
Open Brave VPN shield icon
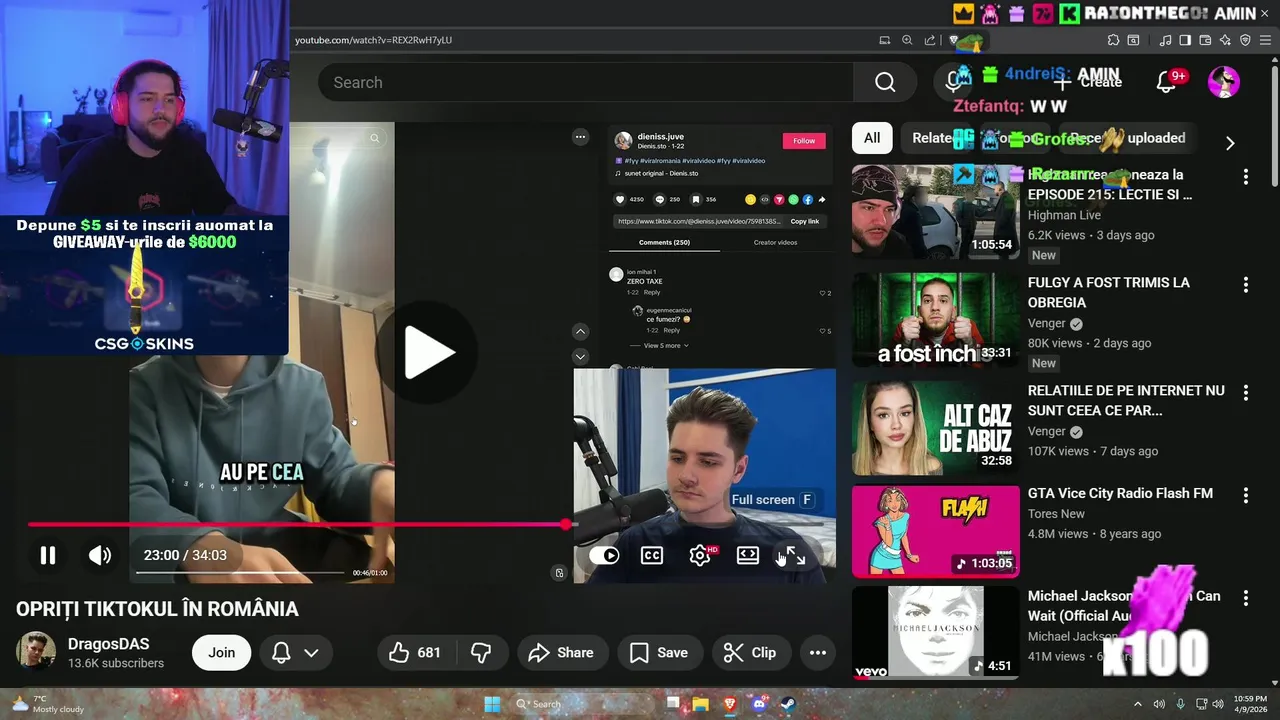(x=1245, y=40)
